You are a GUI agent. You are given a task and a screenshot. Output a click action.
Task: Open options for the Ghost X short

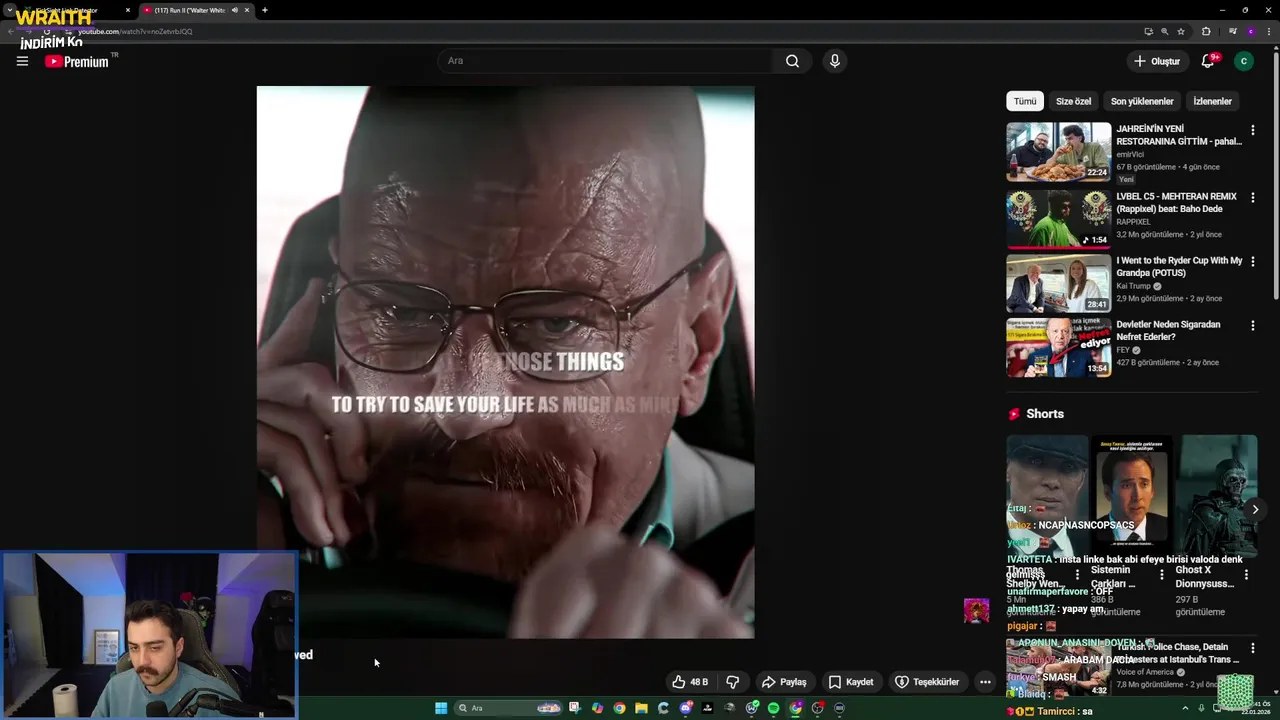1246,575
